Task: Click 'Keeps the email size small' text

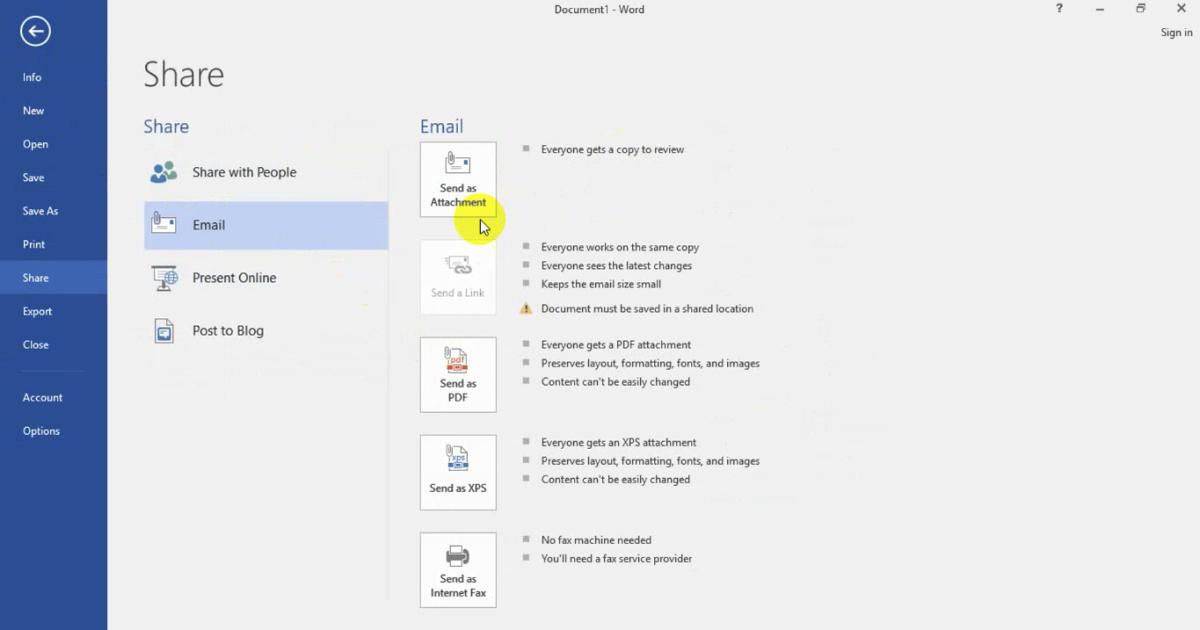Action: [x=601, y=284]
